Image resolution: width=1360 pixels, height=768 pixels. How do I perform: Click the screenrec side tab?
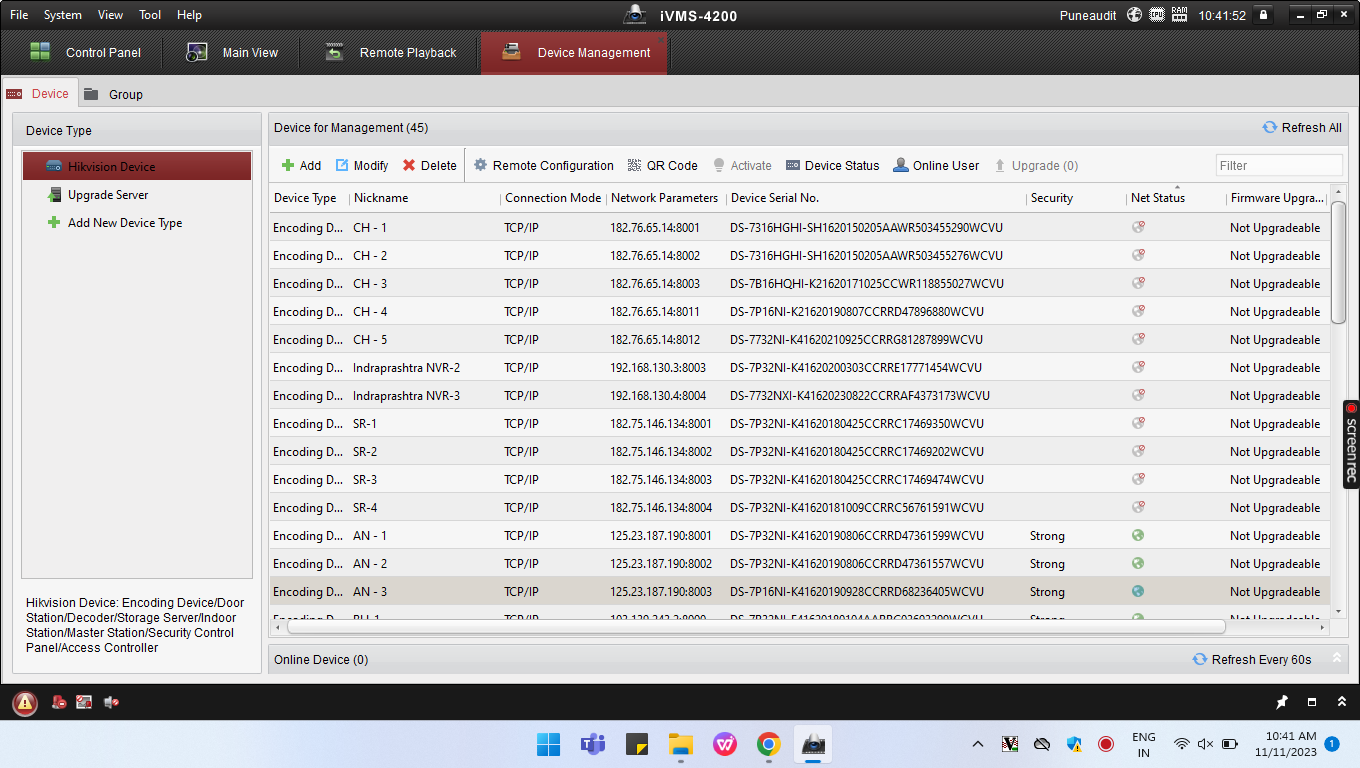(x=1351, y=444)
